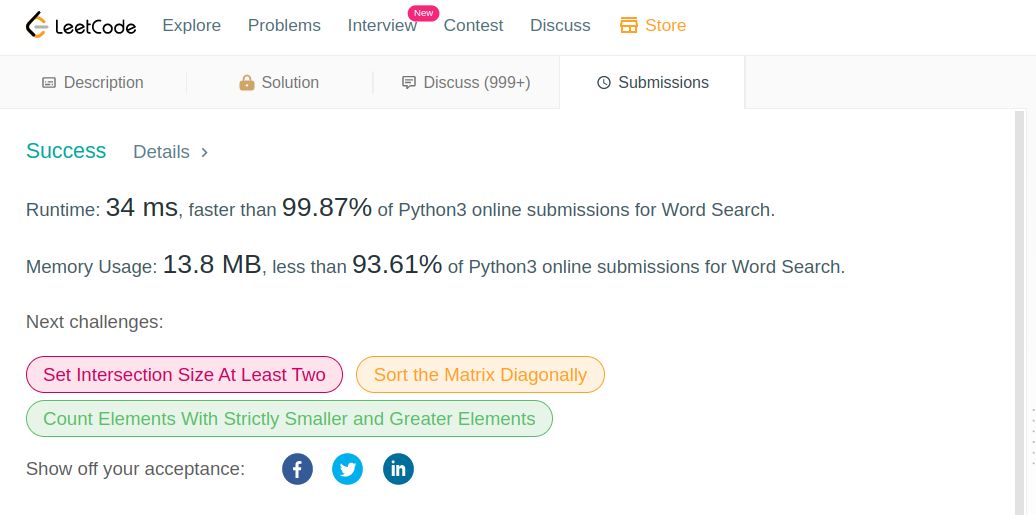The image size is (1036, 515).
Task: Share acceptance on Twitter
Action: point(348,469)
